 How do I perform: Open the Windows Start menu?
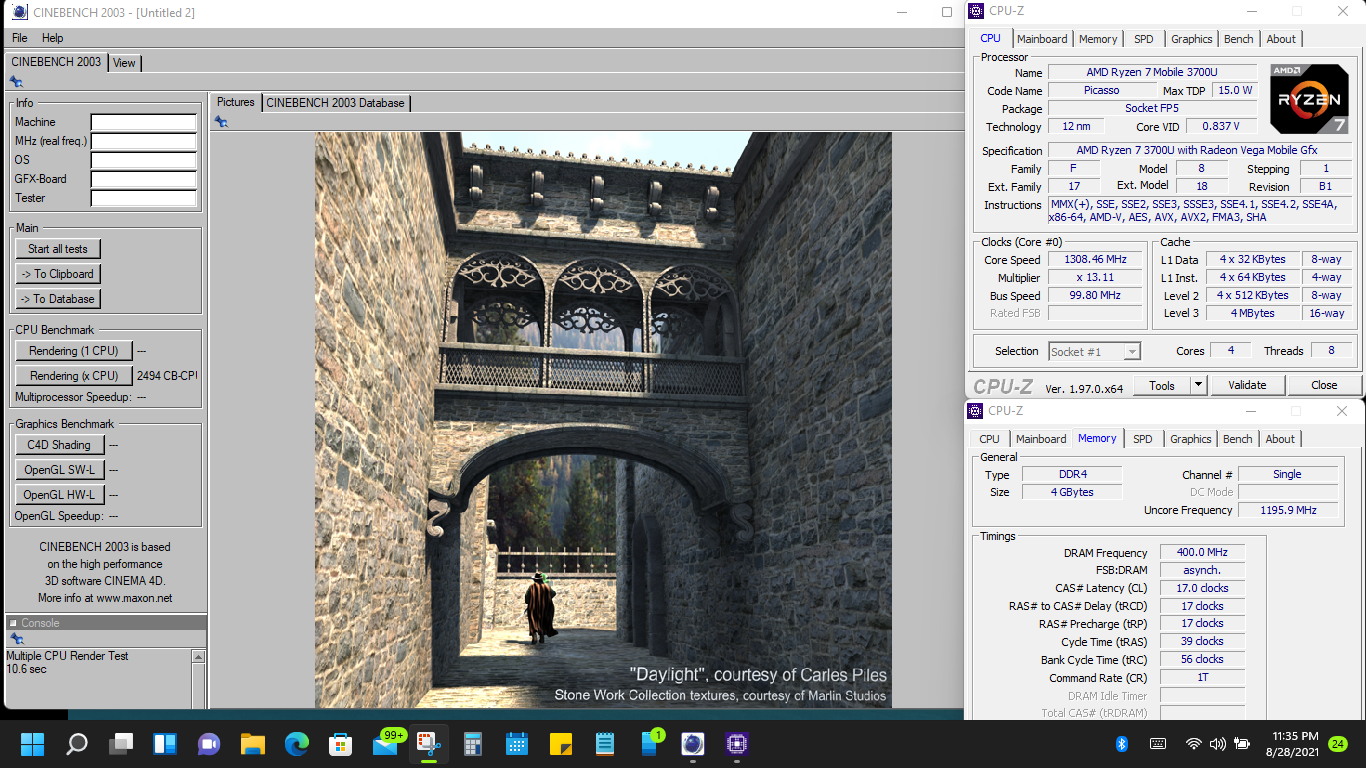pos(32,744)
